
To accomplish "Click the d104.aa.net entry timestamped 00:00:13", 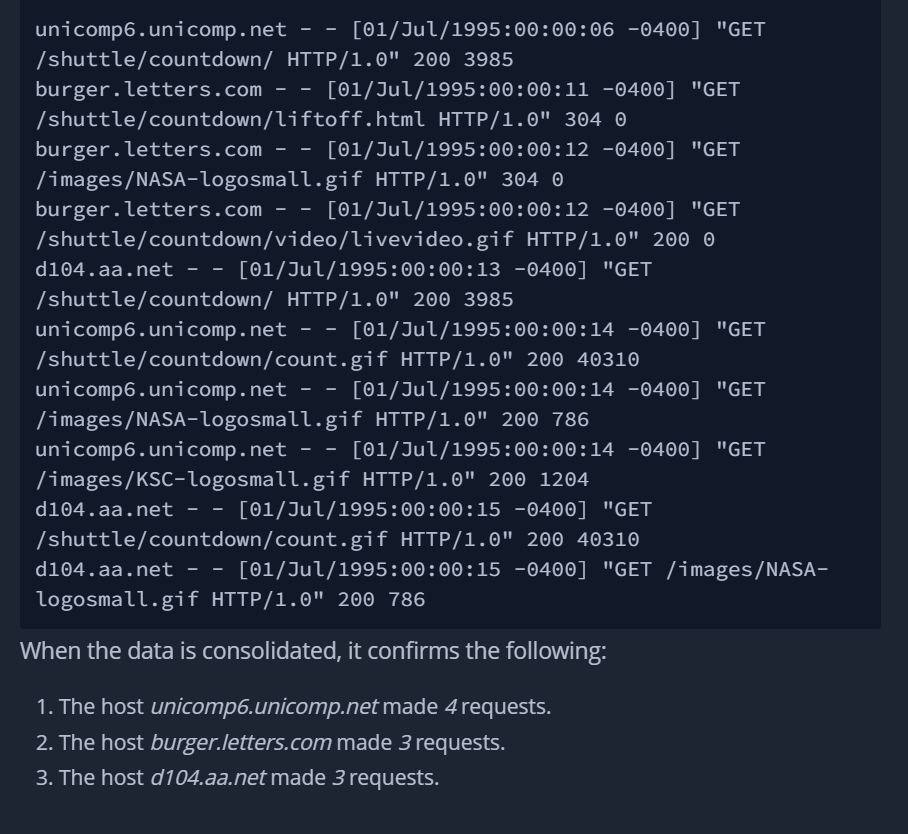I will (343, 270).
